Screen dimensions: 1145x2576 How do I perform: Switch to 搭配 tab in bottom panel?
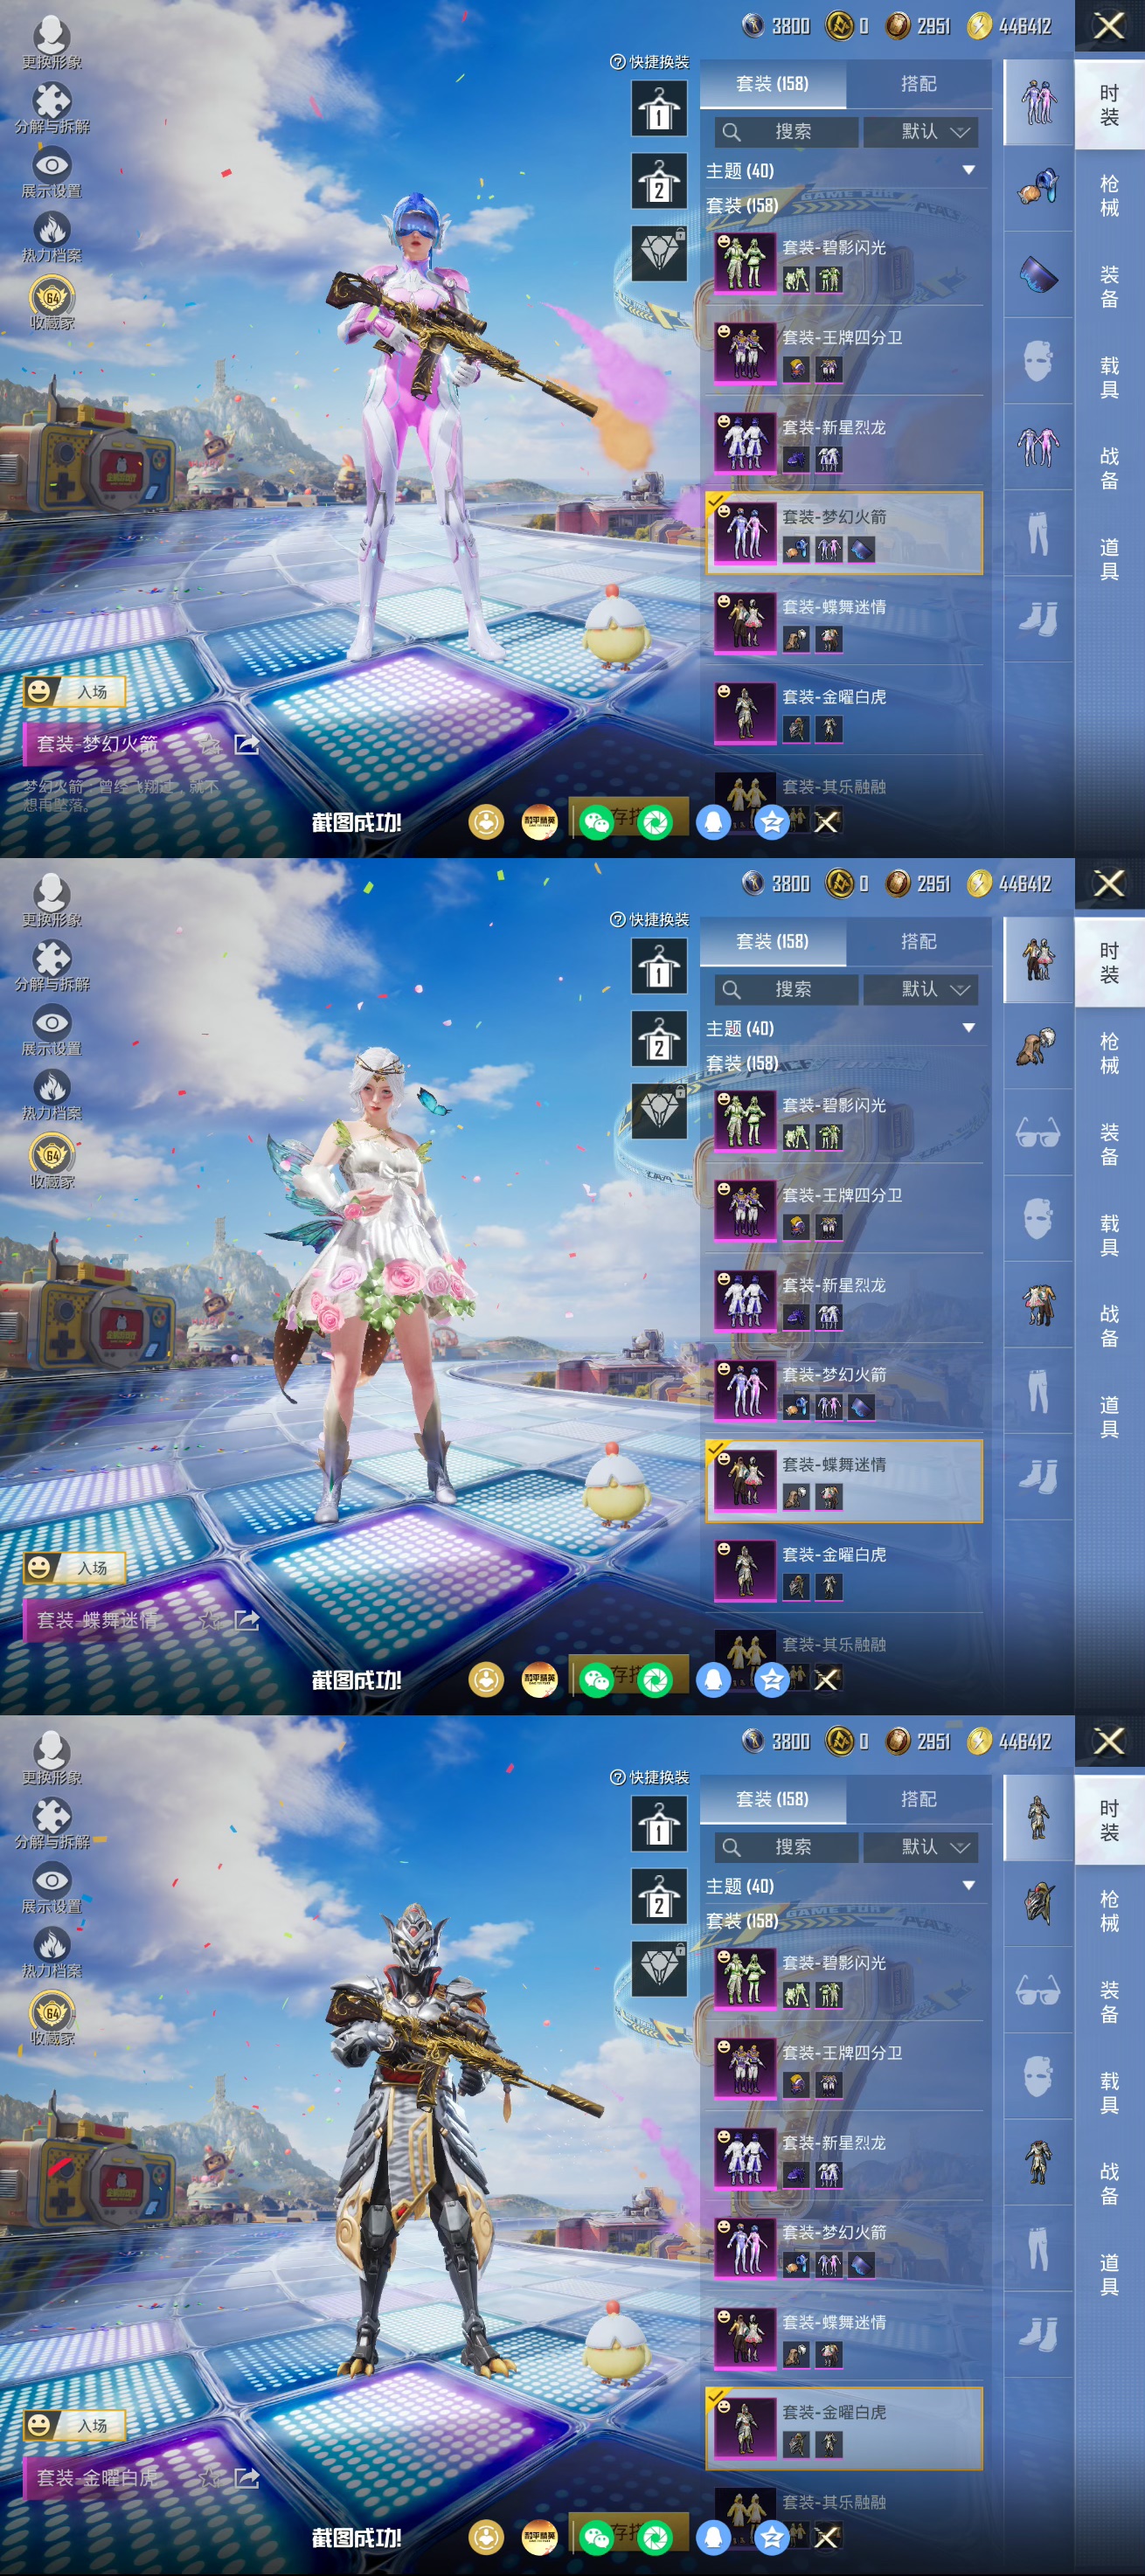(x=918, y=1800)
